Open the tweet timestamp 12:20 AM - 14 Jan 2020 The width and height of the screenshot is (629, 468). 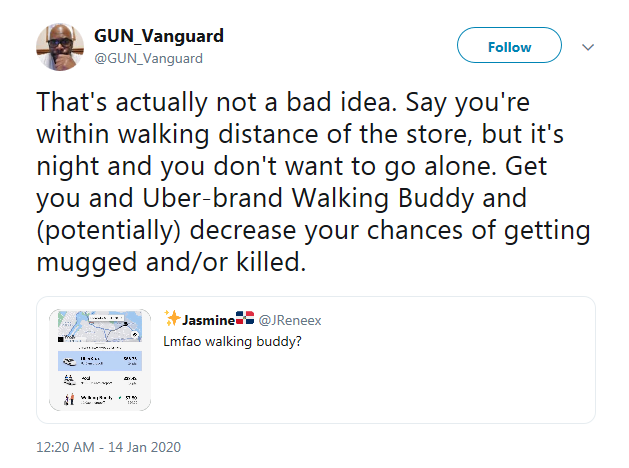pos(107,446)
